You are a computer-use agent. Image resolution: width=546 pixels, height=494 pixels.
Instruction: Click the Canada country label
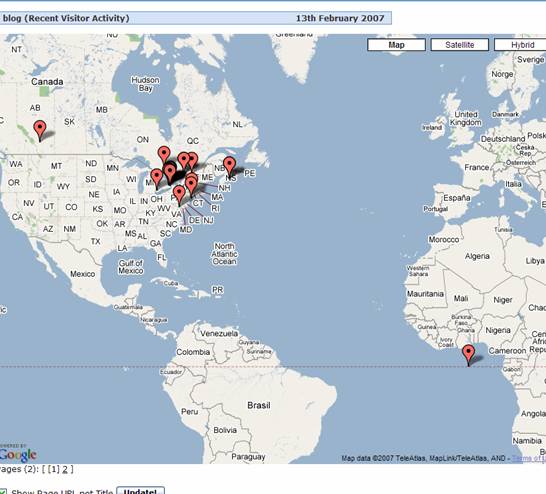pyautogui.click(x=47, y=82)
